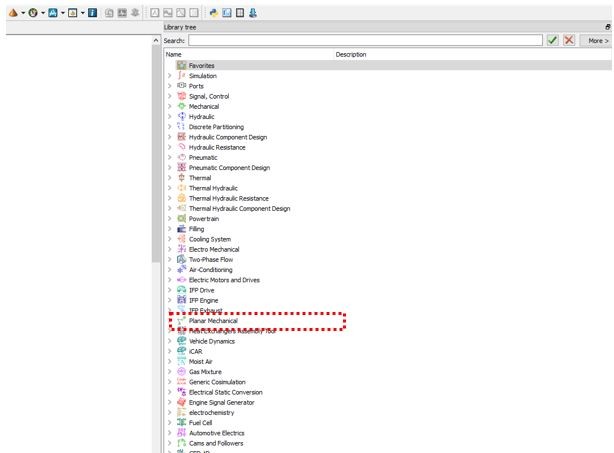Open dropdown arrow beside the orange cone icon
614x453 pixels.
pyautogui.click(x=23, y=13)
